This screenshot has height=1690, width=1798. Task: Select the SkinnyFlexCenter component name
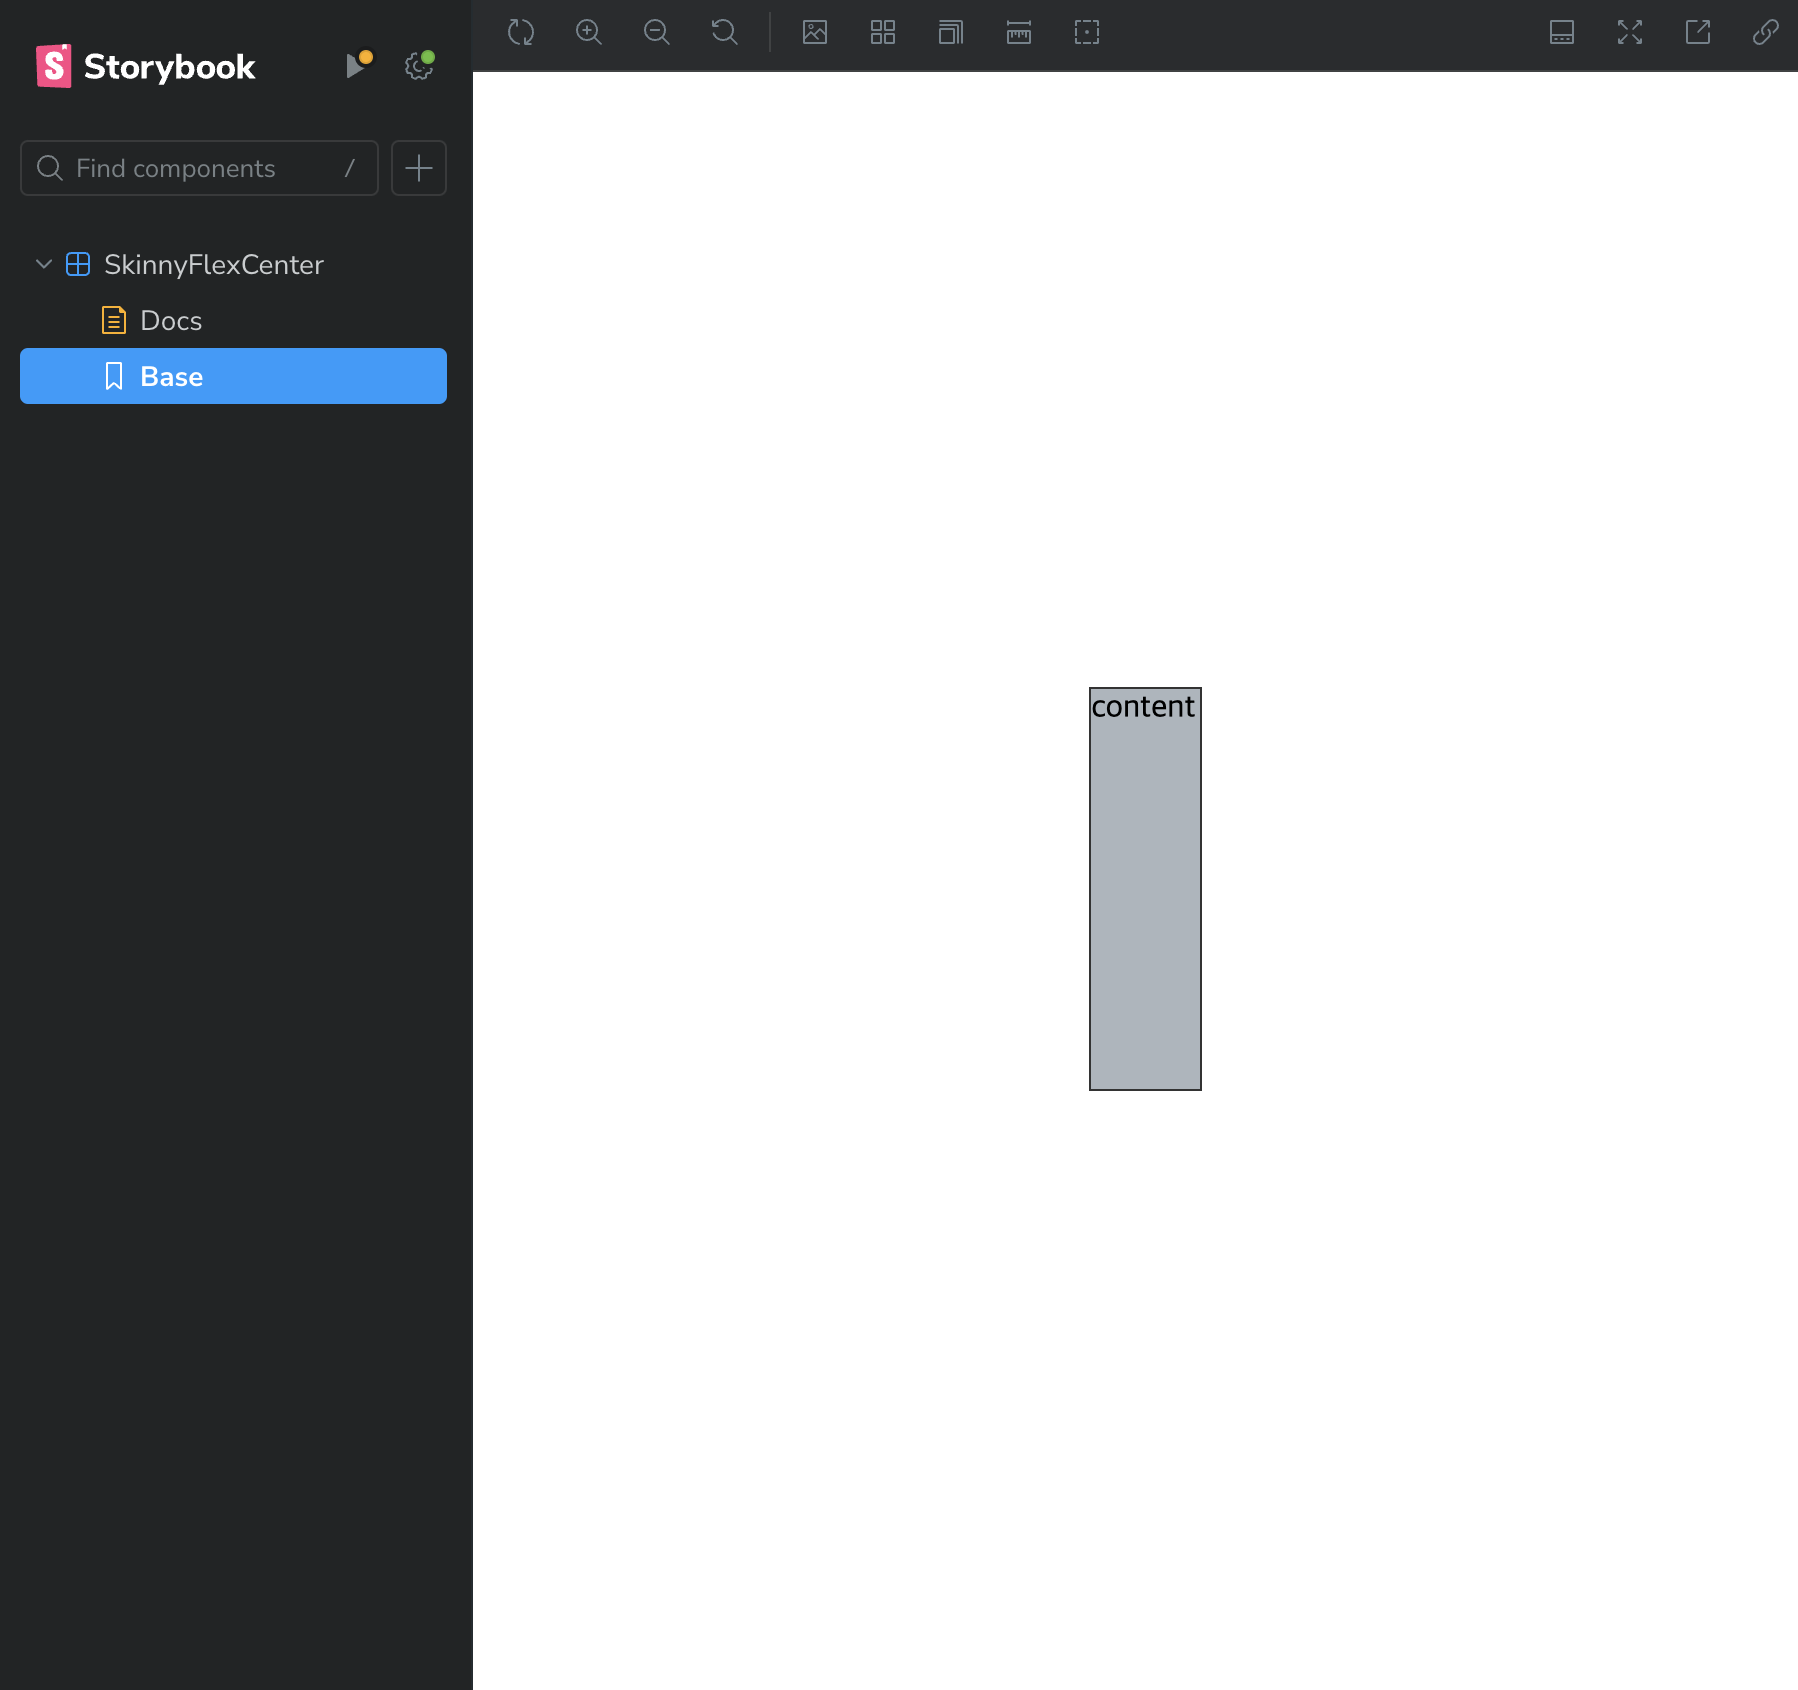point(214,265)
